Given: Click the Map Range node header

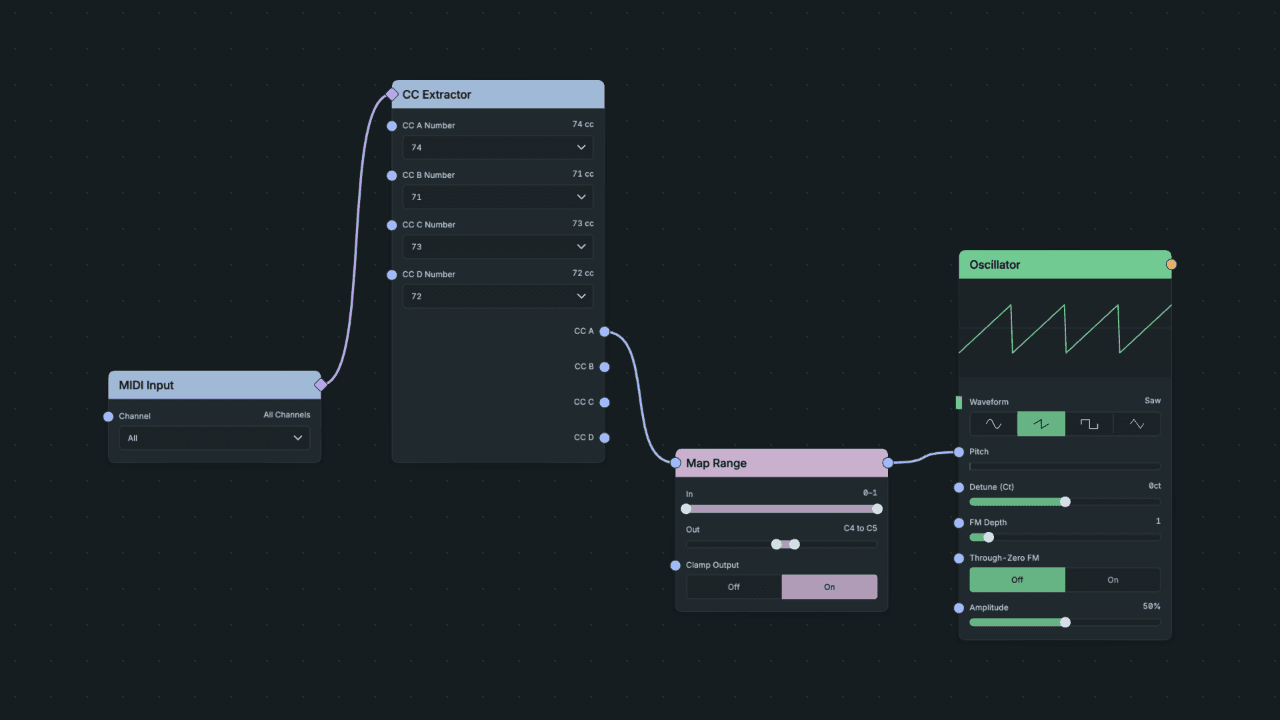Looking at the screenshot, I should click(x=782, y=463).
